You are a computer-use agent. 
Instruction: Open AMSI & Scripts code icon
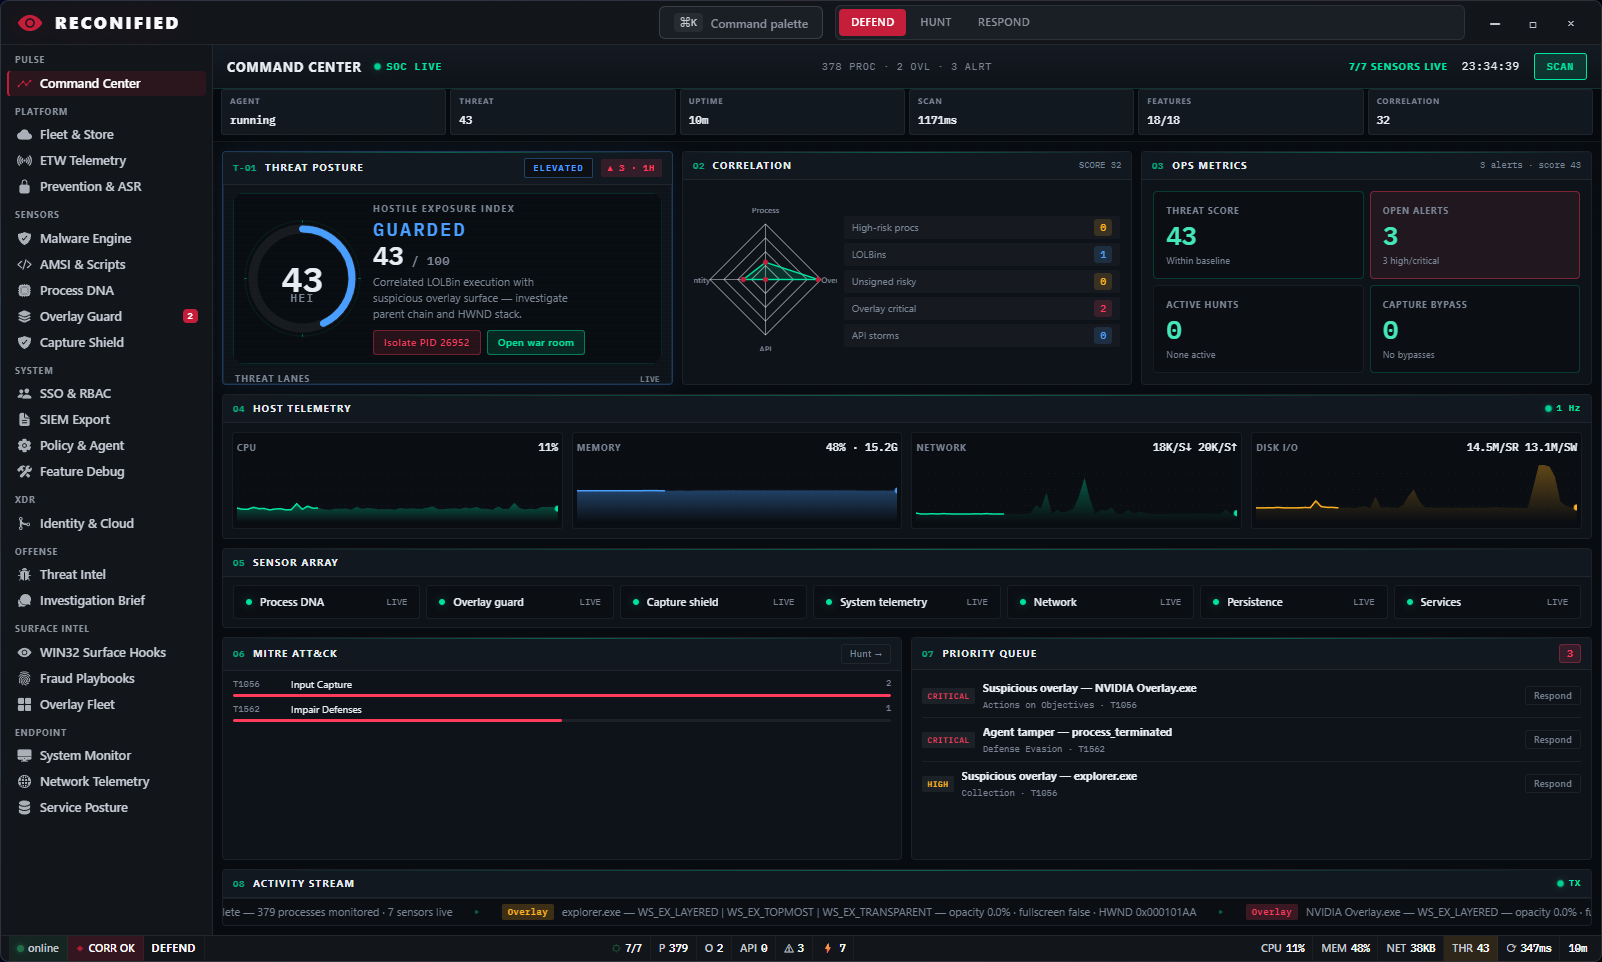(25, 265)
